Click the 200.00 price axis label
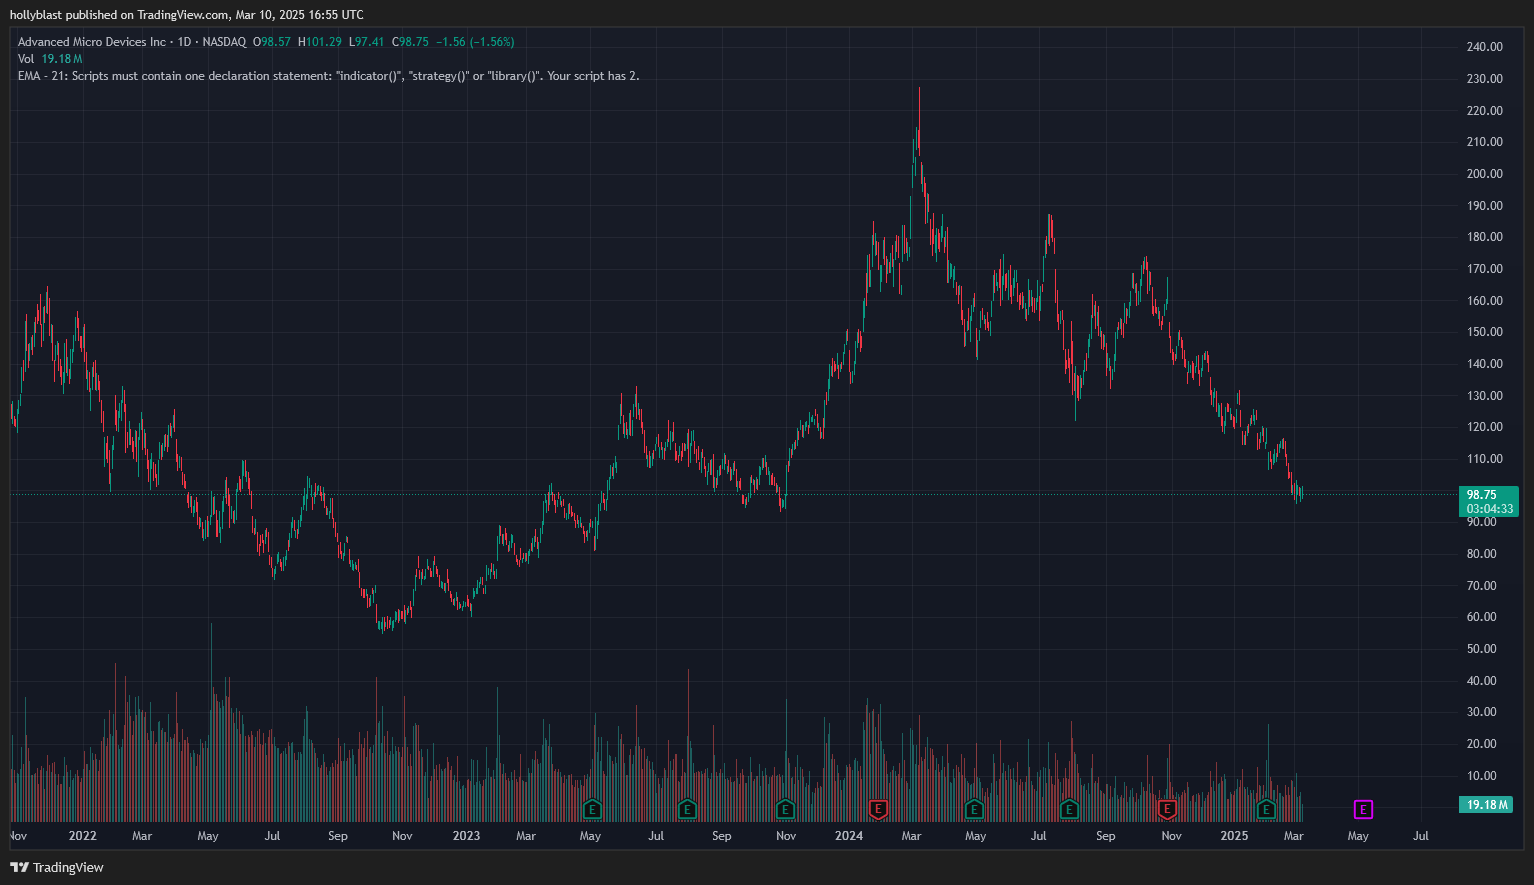1534x885 pixels. coord(1485,174)
